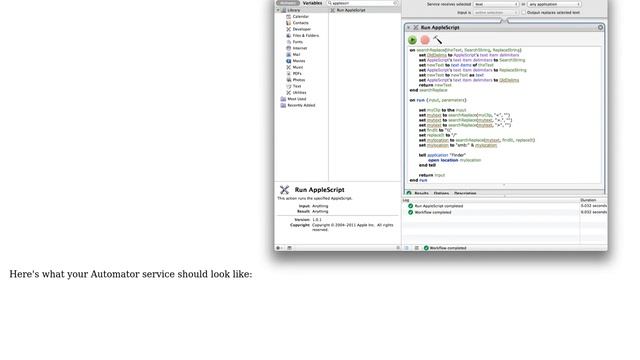The height and width of the screenshot is (360, 640).
Task: Click the Most Used folder icon
Action: pos(283,99)
